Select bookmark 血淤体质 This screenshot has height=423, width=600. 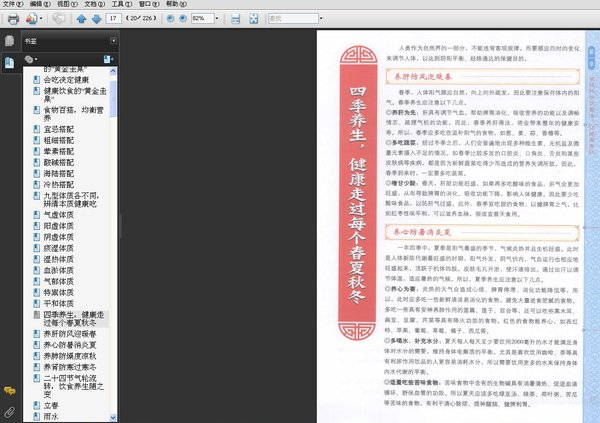point(59,270)
